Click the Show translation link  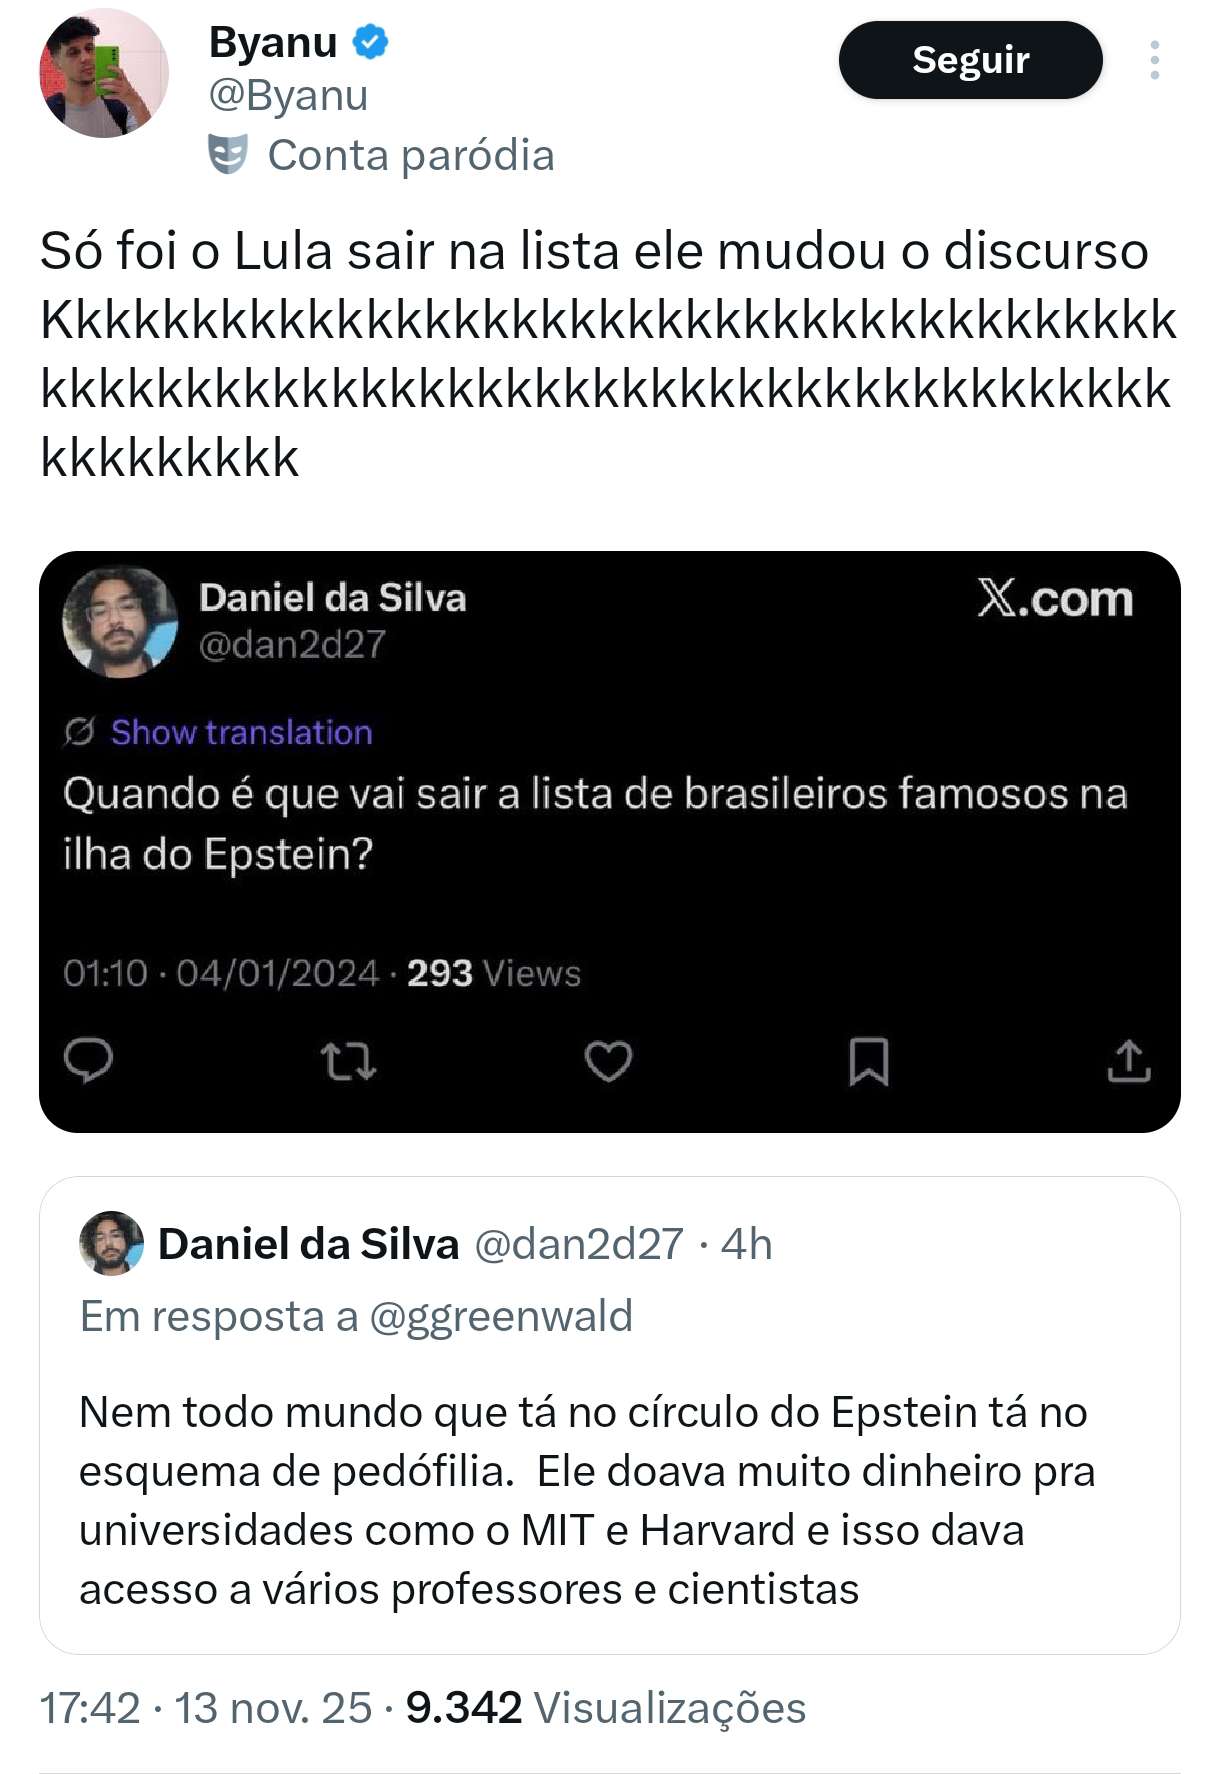pyautogui.click(x=241, y=732)
